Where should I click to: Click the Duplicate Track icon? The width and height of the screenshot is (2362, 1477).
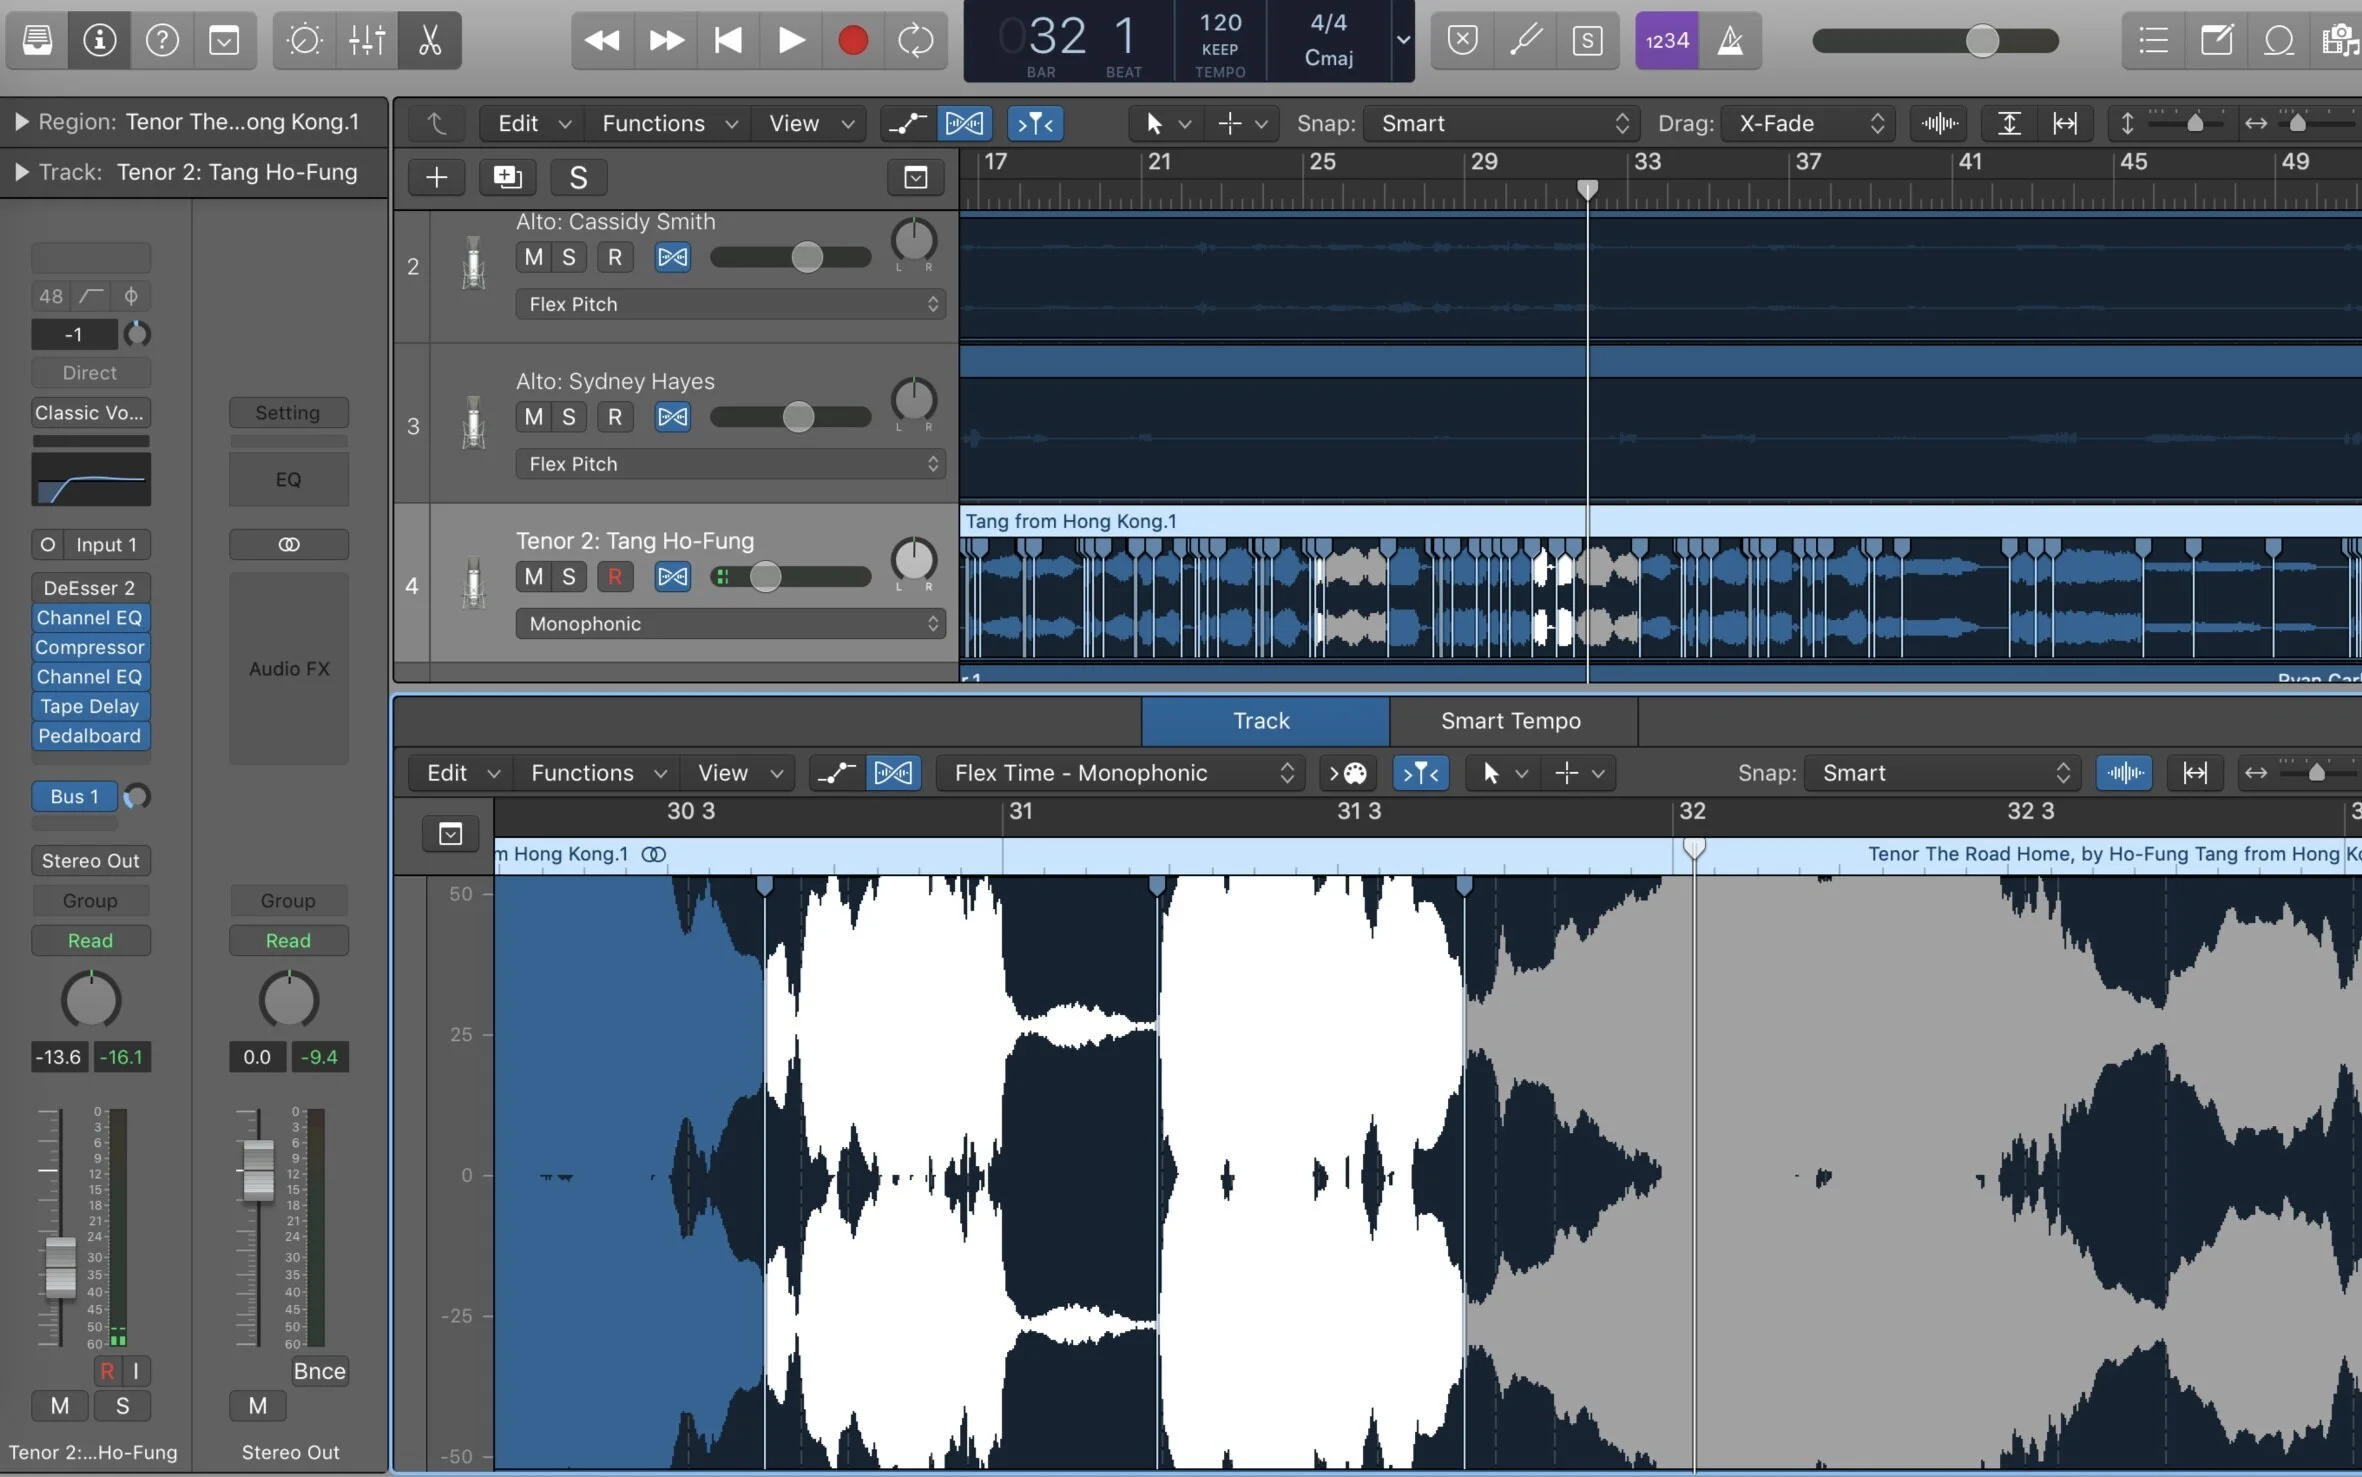coord(507,177)
